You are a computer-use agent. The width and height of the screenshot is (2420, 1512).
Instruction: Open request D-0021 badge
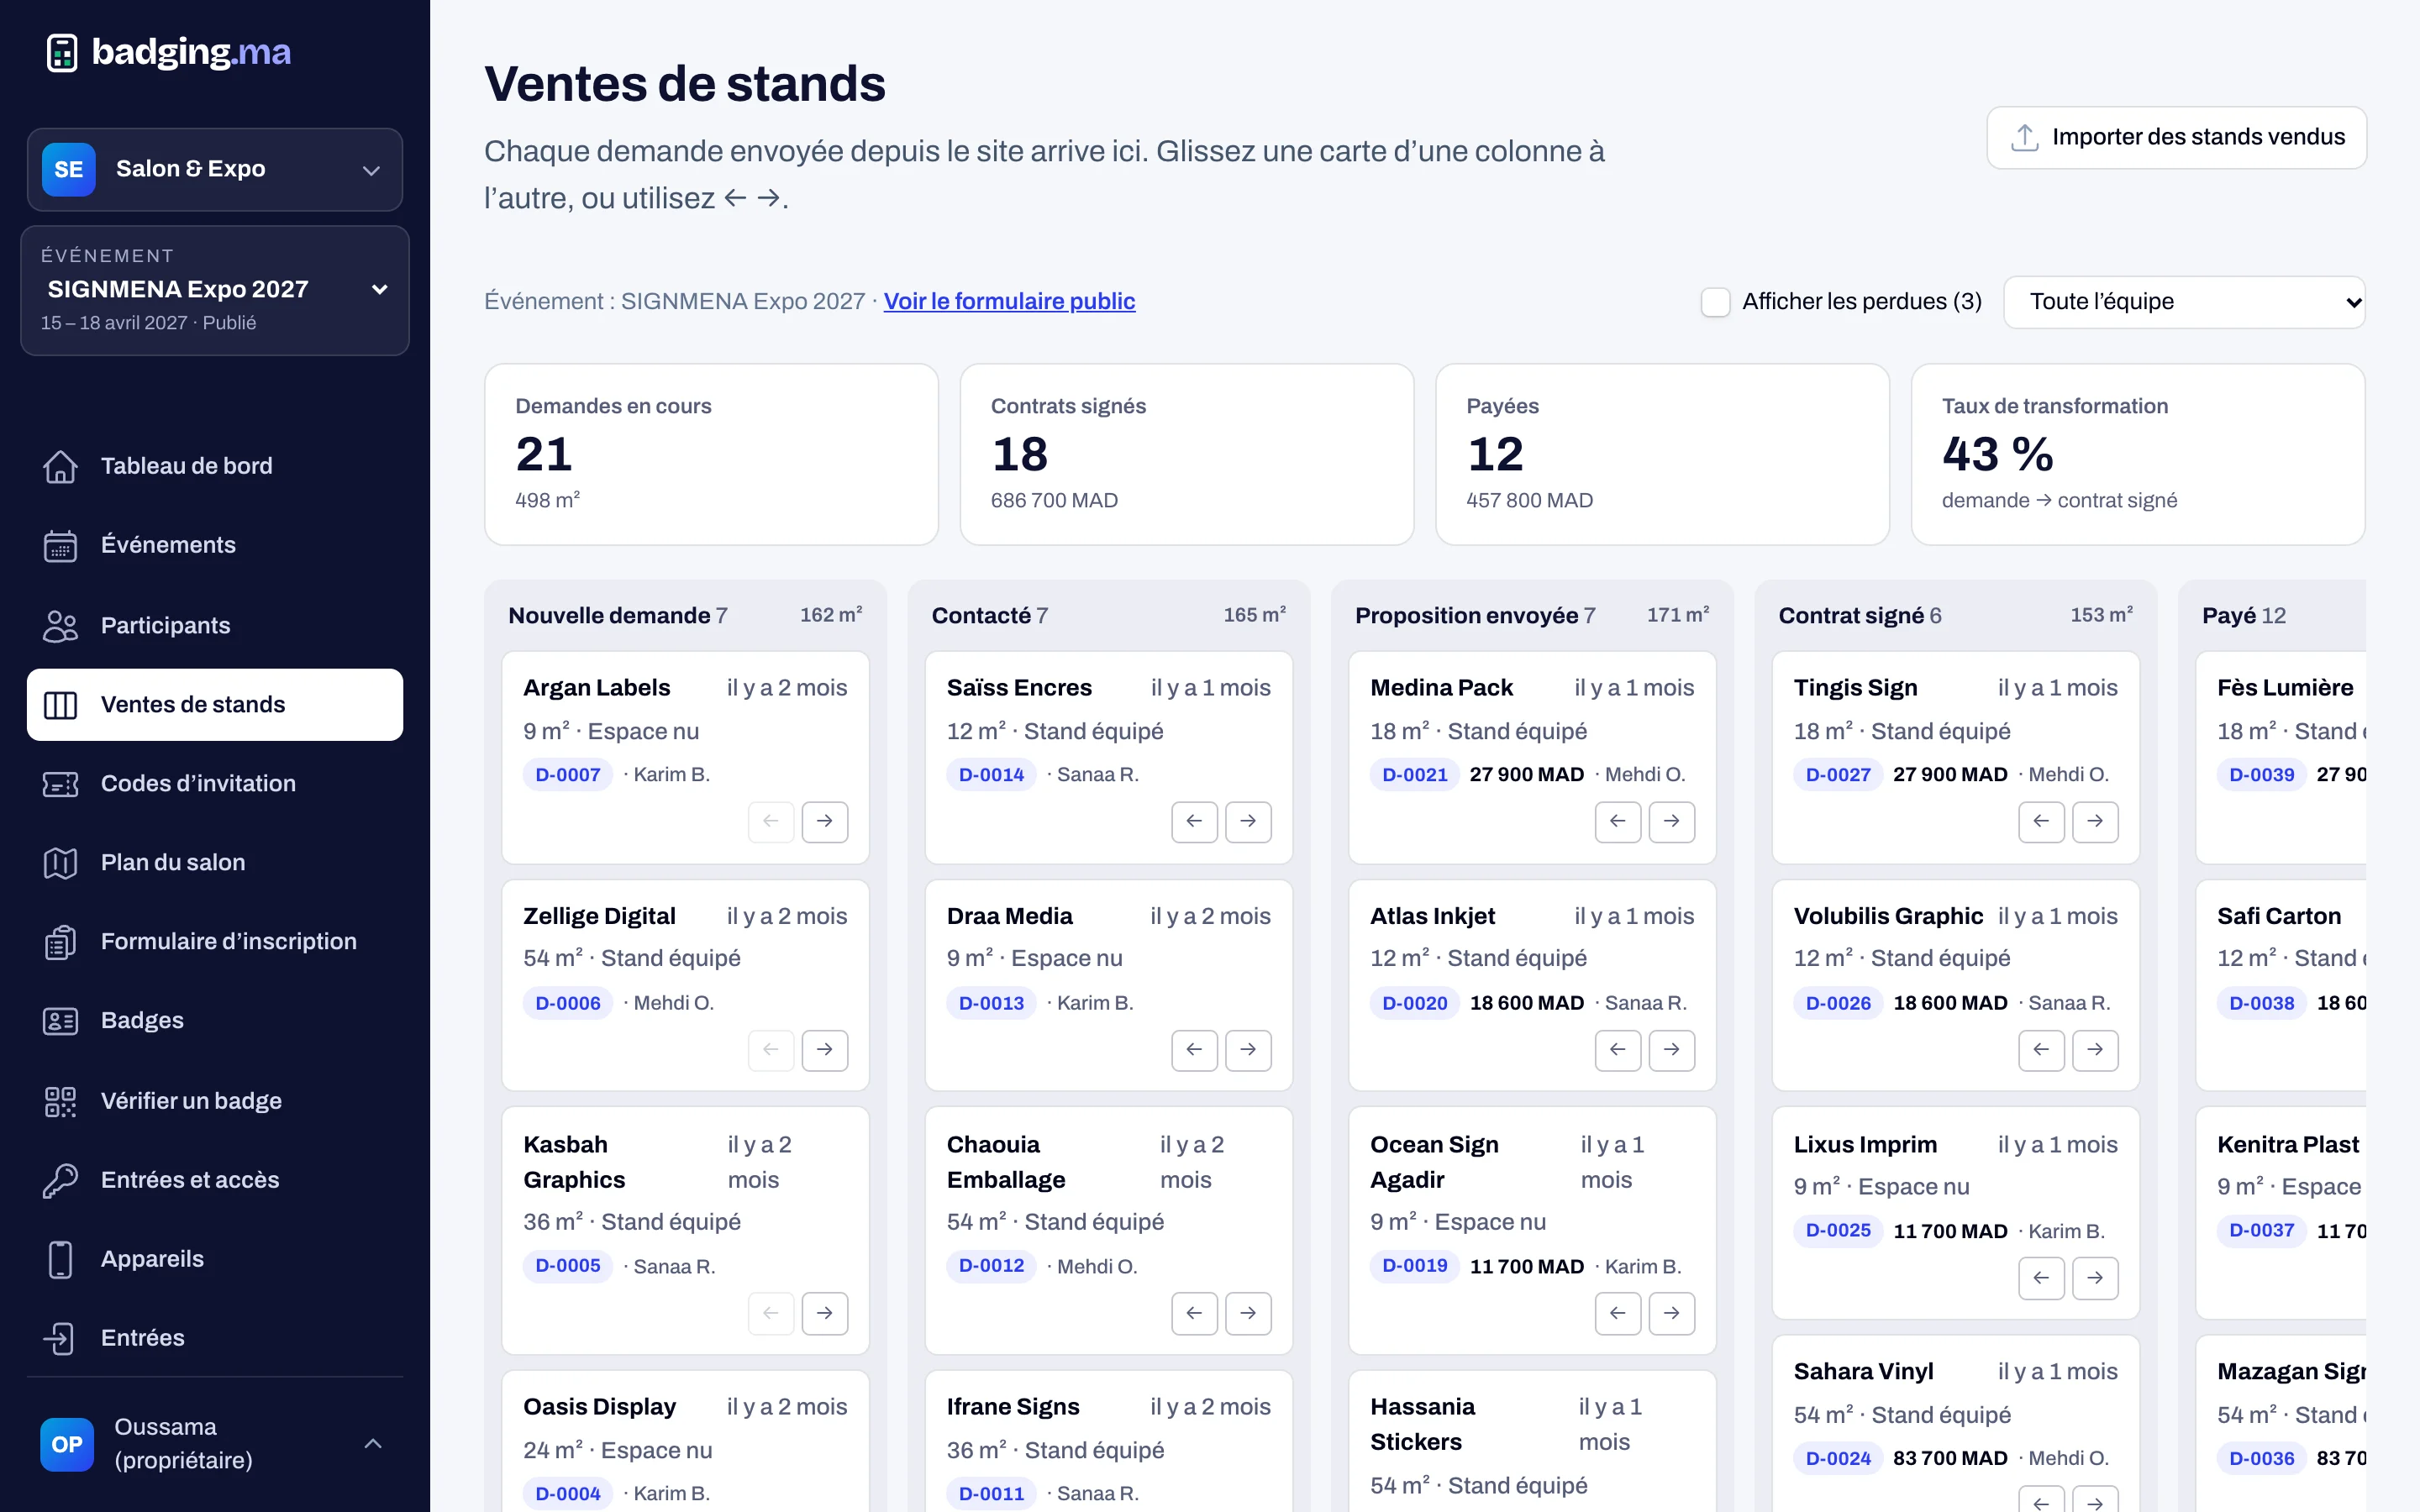pos(1415,774)
